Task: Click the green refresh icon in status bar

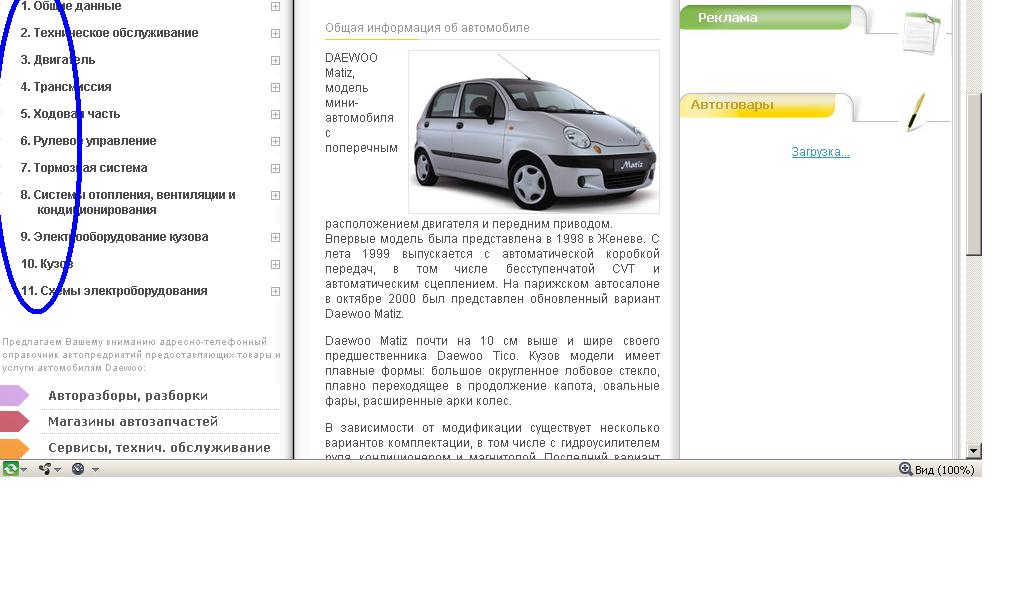Action: coord(10,469)
